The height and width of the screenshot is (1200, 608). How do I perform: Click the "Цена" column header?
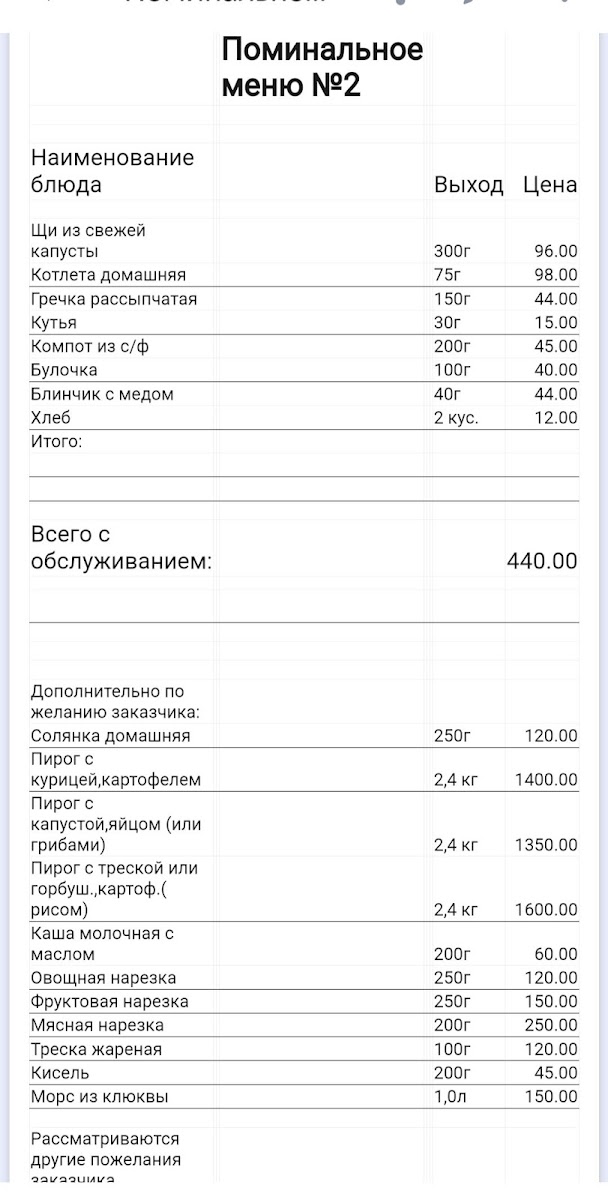[550, 185]
